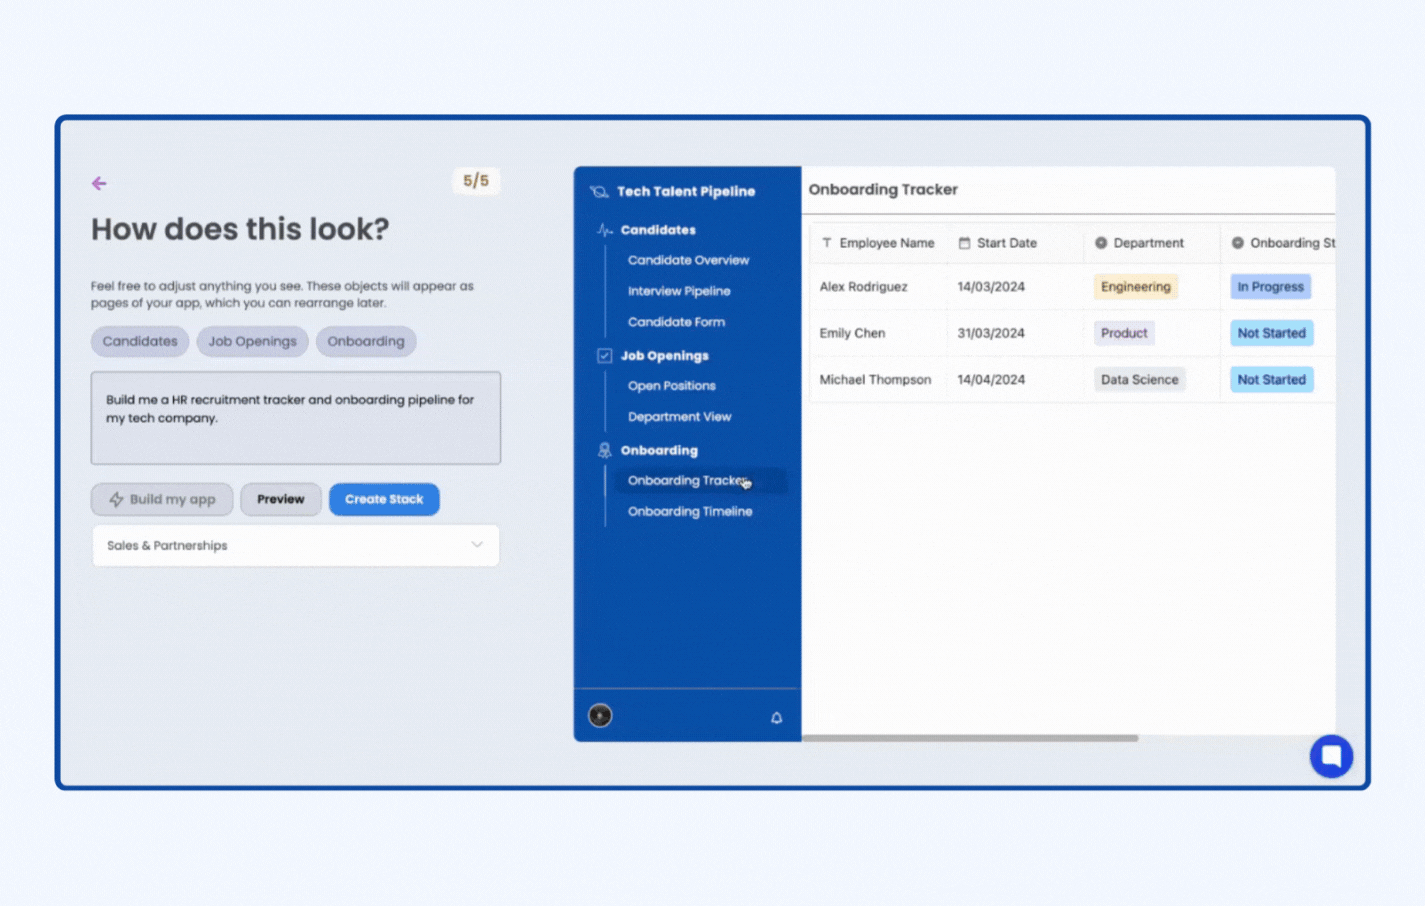Toggle the Candidates pill tag
This screenshot has width=1425, height=906.
tap(139, 341)
